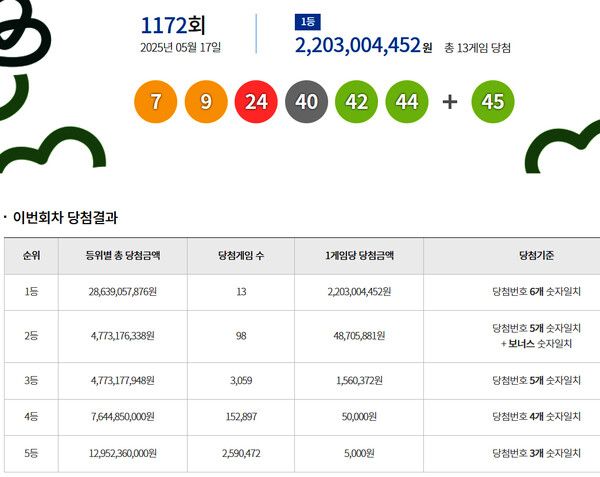
Task: Click the 4등 rank cell
Action: point(31,417)
